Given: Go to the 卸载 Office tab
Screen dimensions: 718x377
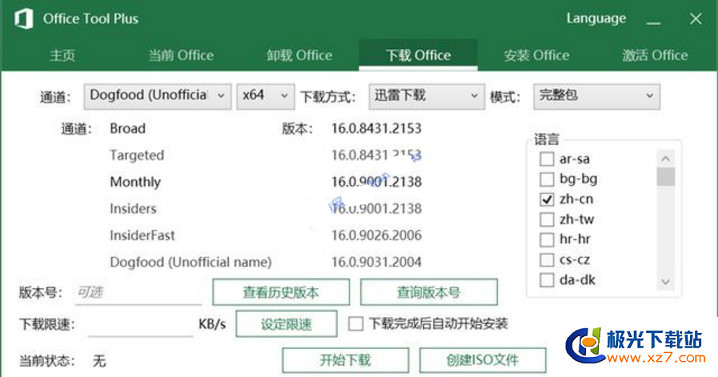Looking at the screenshot, I should [x=299, y=55].
